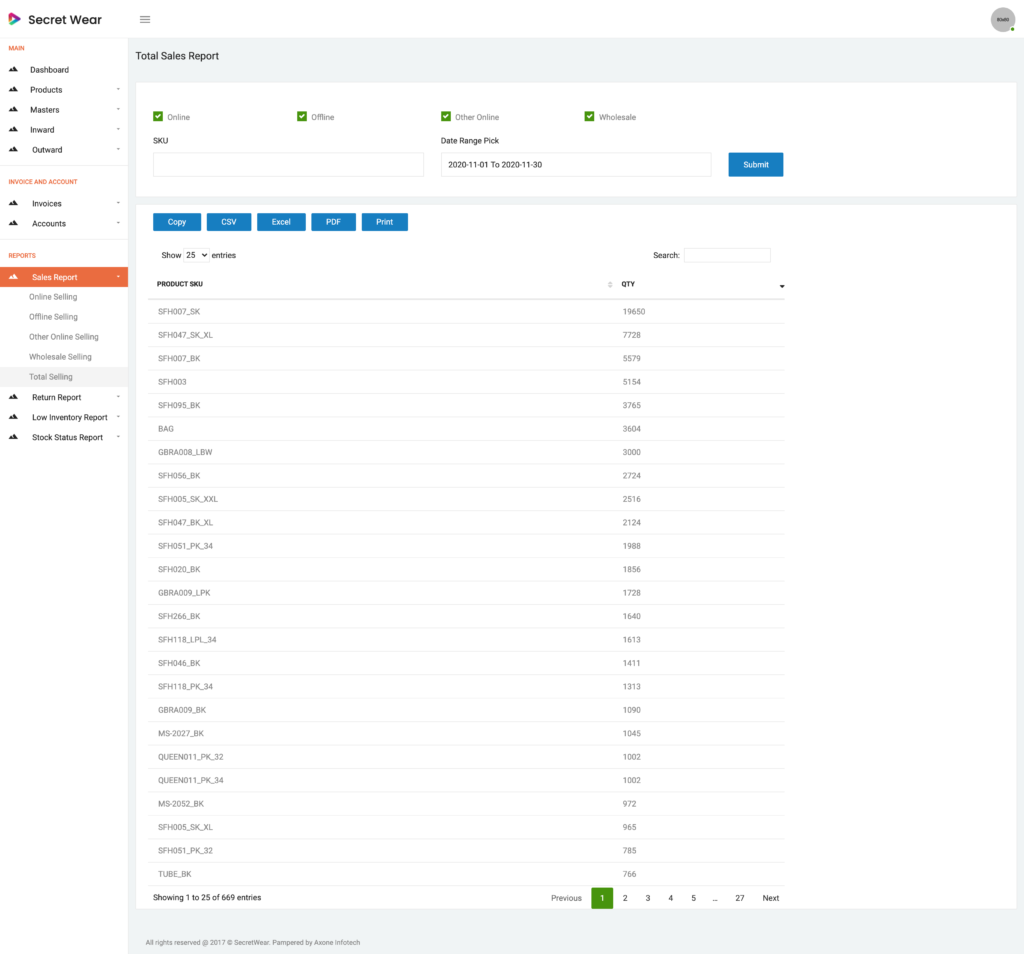Open the Show entries dropdown
The image size is (1024, 954).
[x=196, y=255]
